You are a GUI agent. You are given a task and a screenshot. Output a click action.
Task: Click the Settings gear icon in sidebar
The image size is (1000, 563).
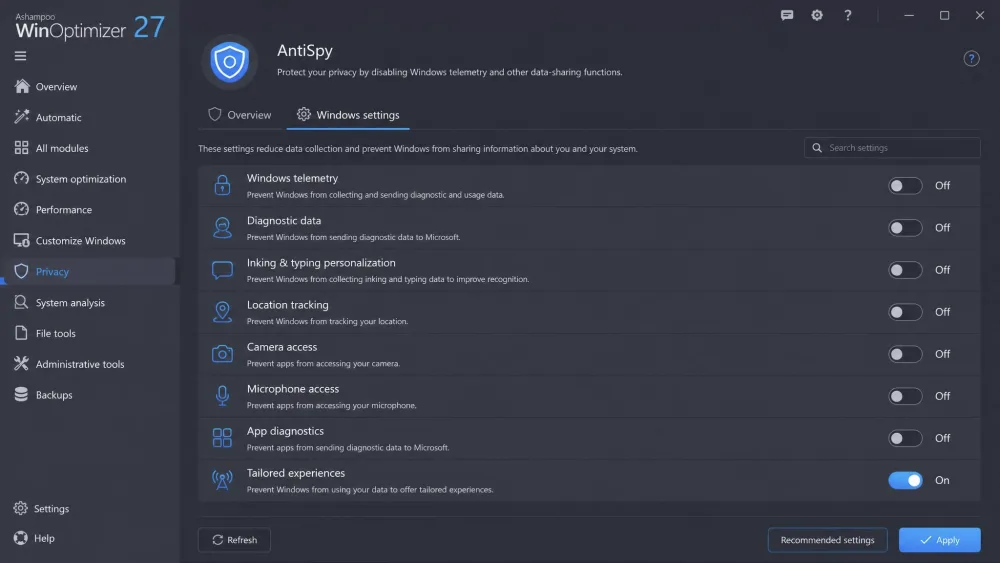pyautogui.click(x=20, y=508)
